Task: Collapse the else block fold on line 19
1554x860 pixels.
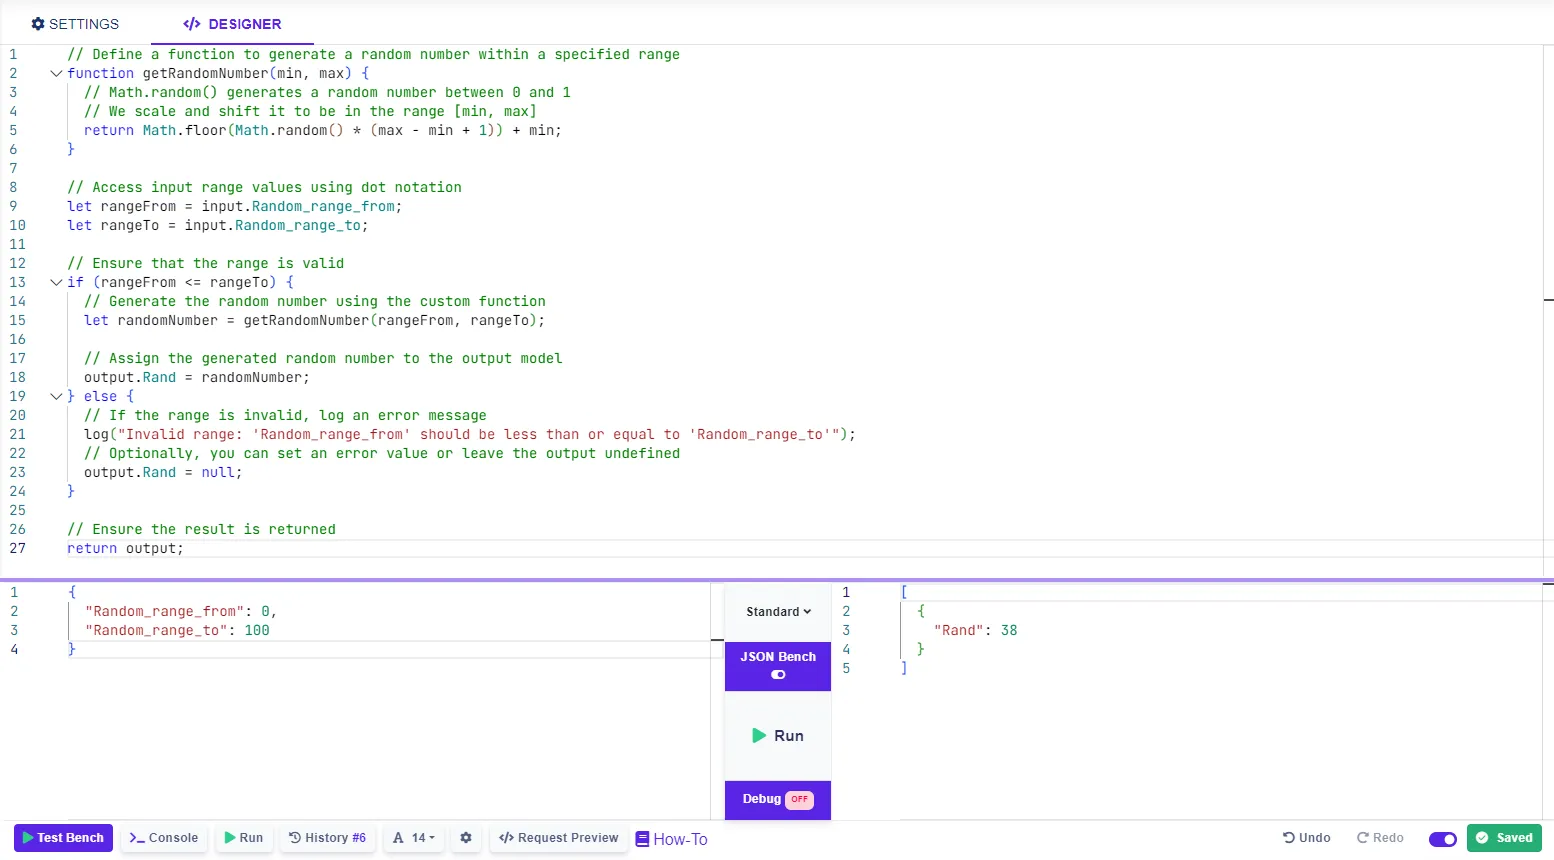Action: pos(56,396)
